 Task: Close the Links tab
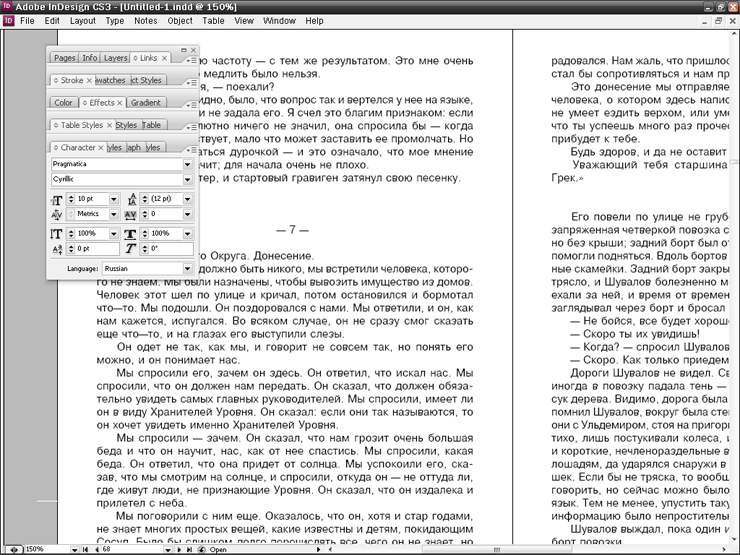pos(164,58)
